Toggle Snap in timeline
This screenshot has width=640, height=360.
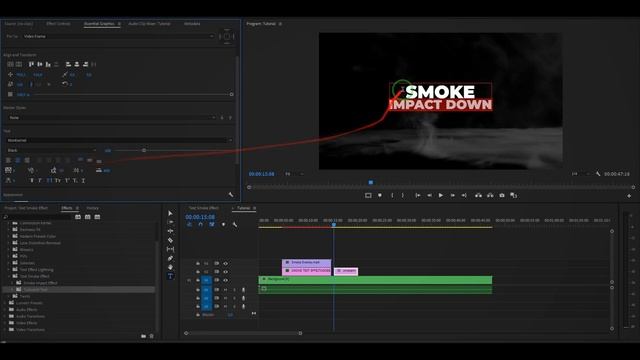coord(200,224)
